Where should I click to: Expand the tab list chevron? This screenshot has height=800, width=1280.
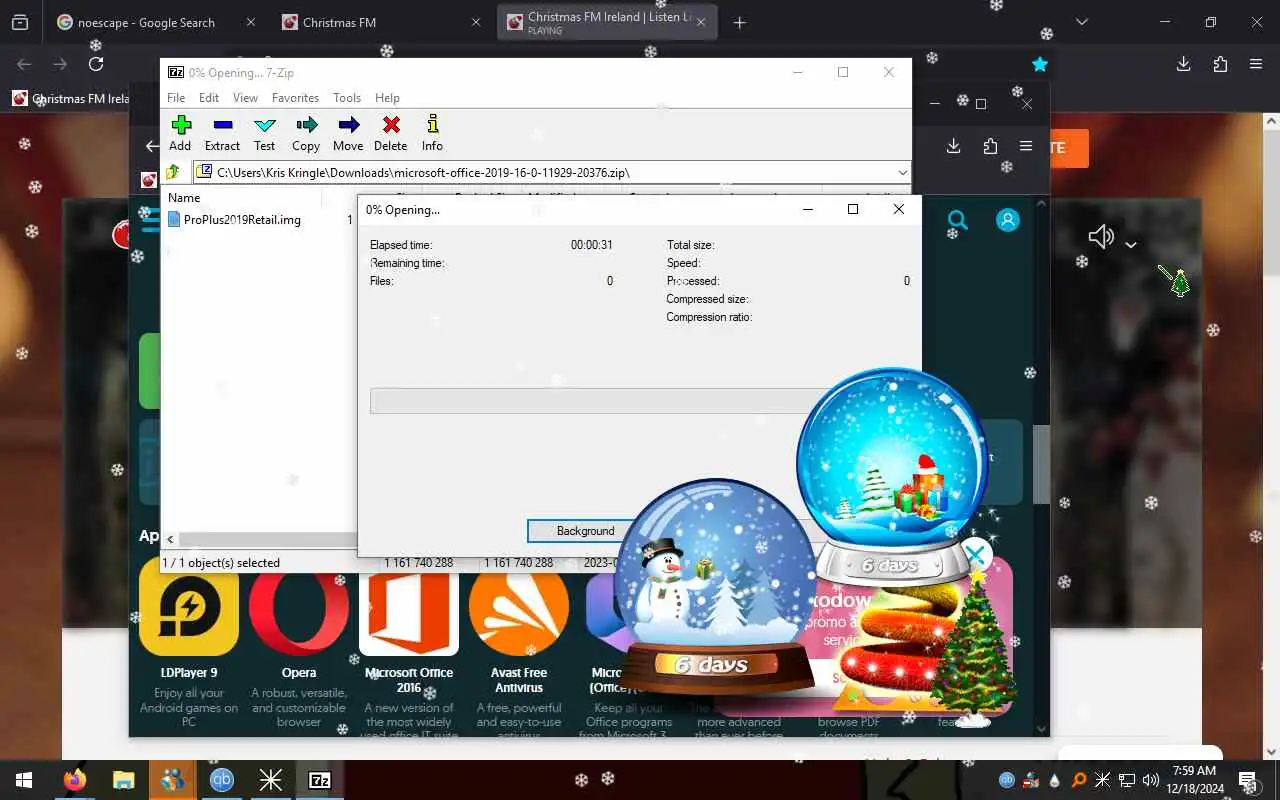[x=1081, y=22]
